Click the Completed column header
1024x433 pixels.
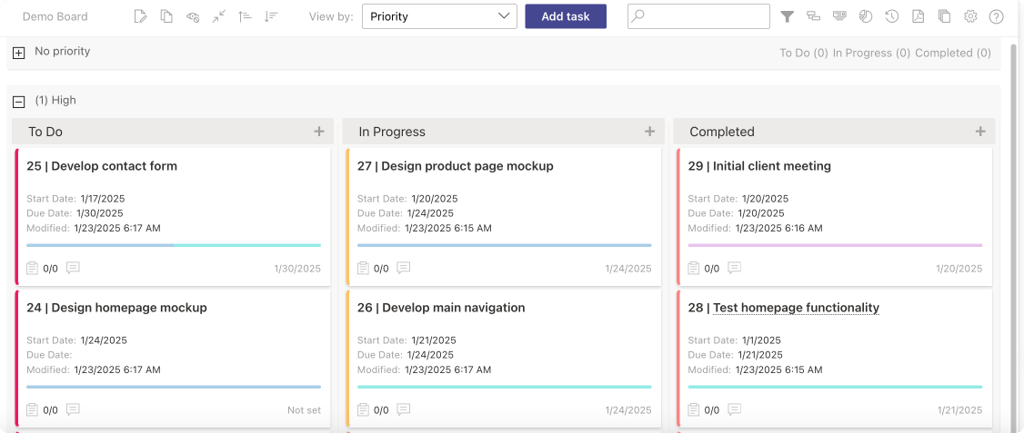click(835, 131)
